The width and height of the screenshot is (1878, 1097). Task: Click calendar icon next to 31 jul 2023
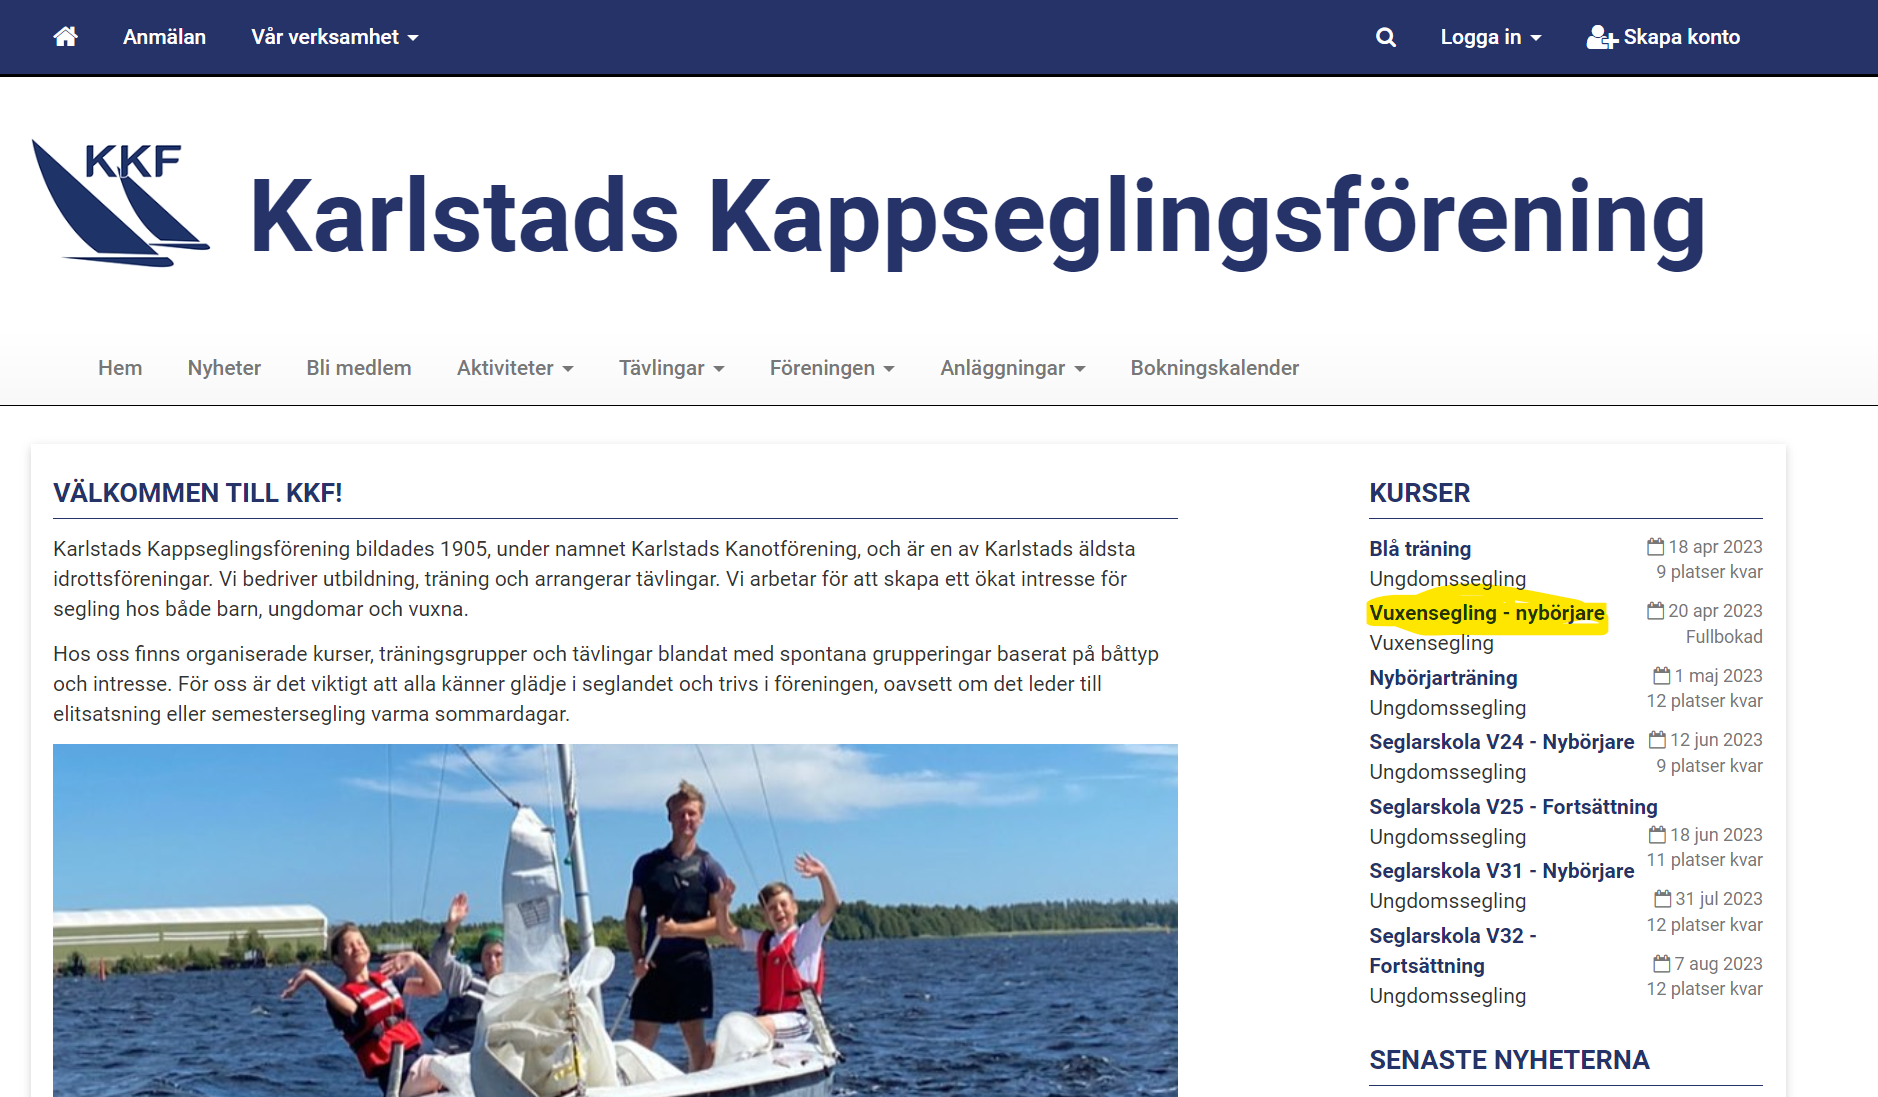click(x=1663, y=898)
